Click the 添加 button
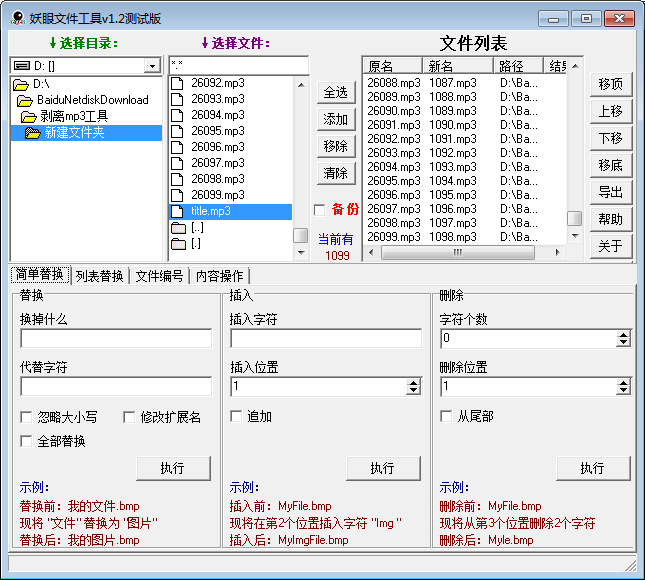The height and width of the screenshot is (580, 645). coord(336,119)
